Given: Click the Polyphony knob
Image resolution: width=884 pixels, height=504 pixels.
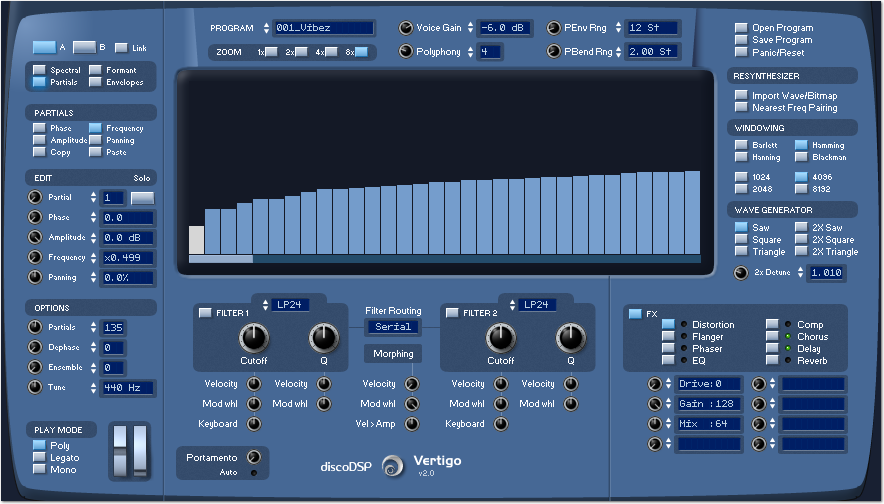Looking at the screenshot, I should coord(406,51).
